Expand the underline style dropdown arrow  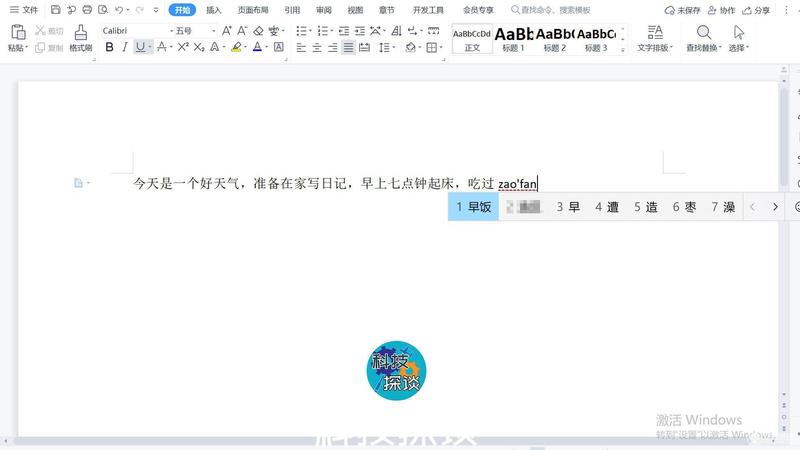[x=150, y=47]
